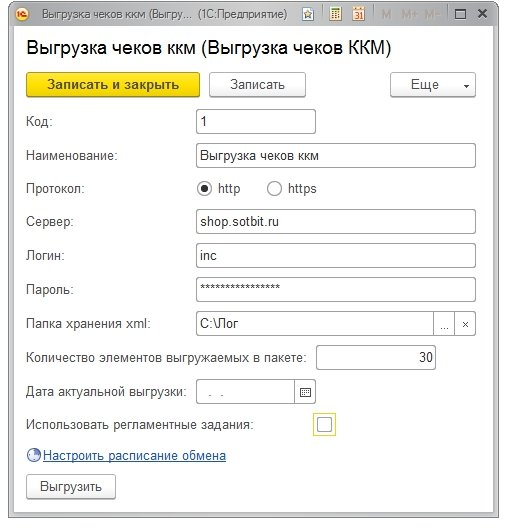Click the 1C logo icon in title bar
The width and height of the screenshot is (513, 529).
(22, 14)
